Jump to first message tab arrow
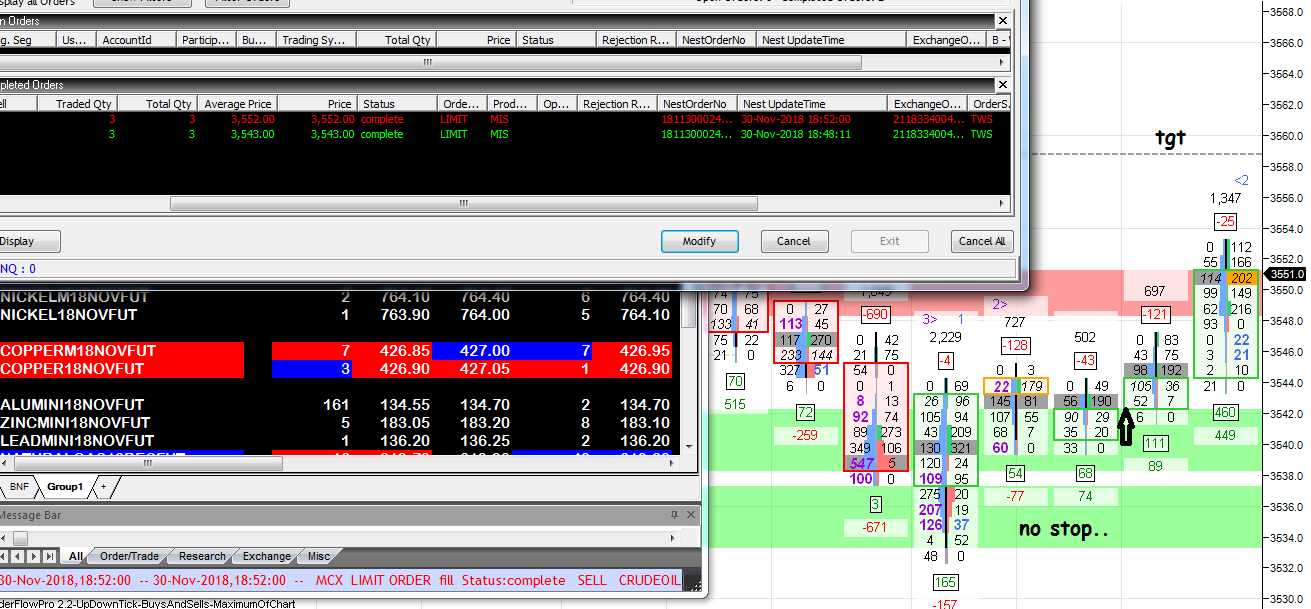Viewport: 1311px width, 609px height. [x=5, y=556]
